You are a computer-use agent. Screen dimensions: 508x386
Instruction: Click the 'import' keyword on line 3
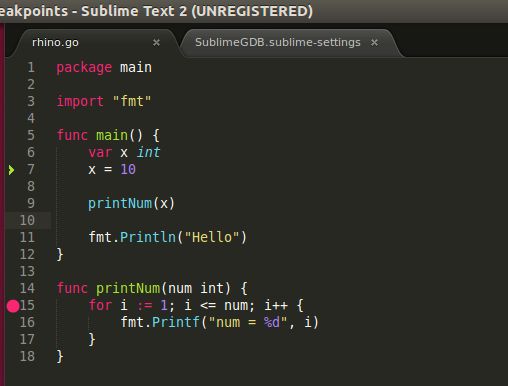[x=80, y=102]
